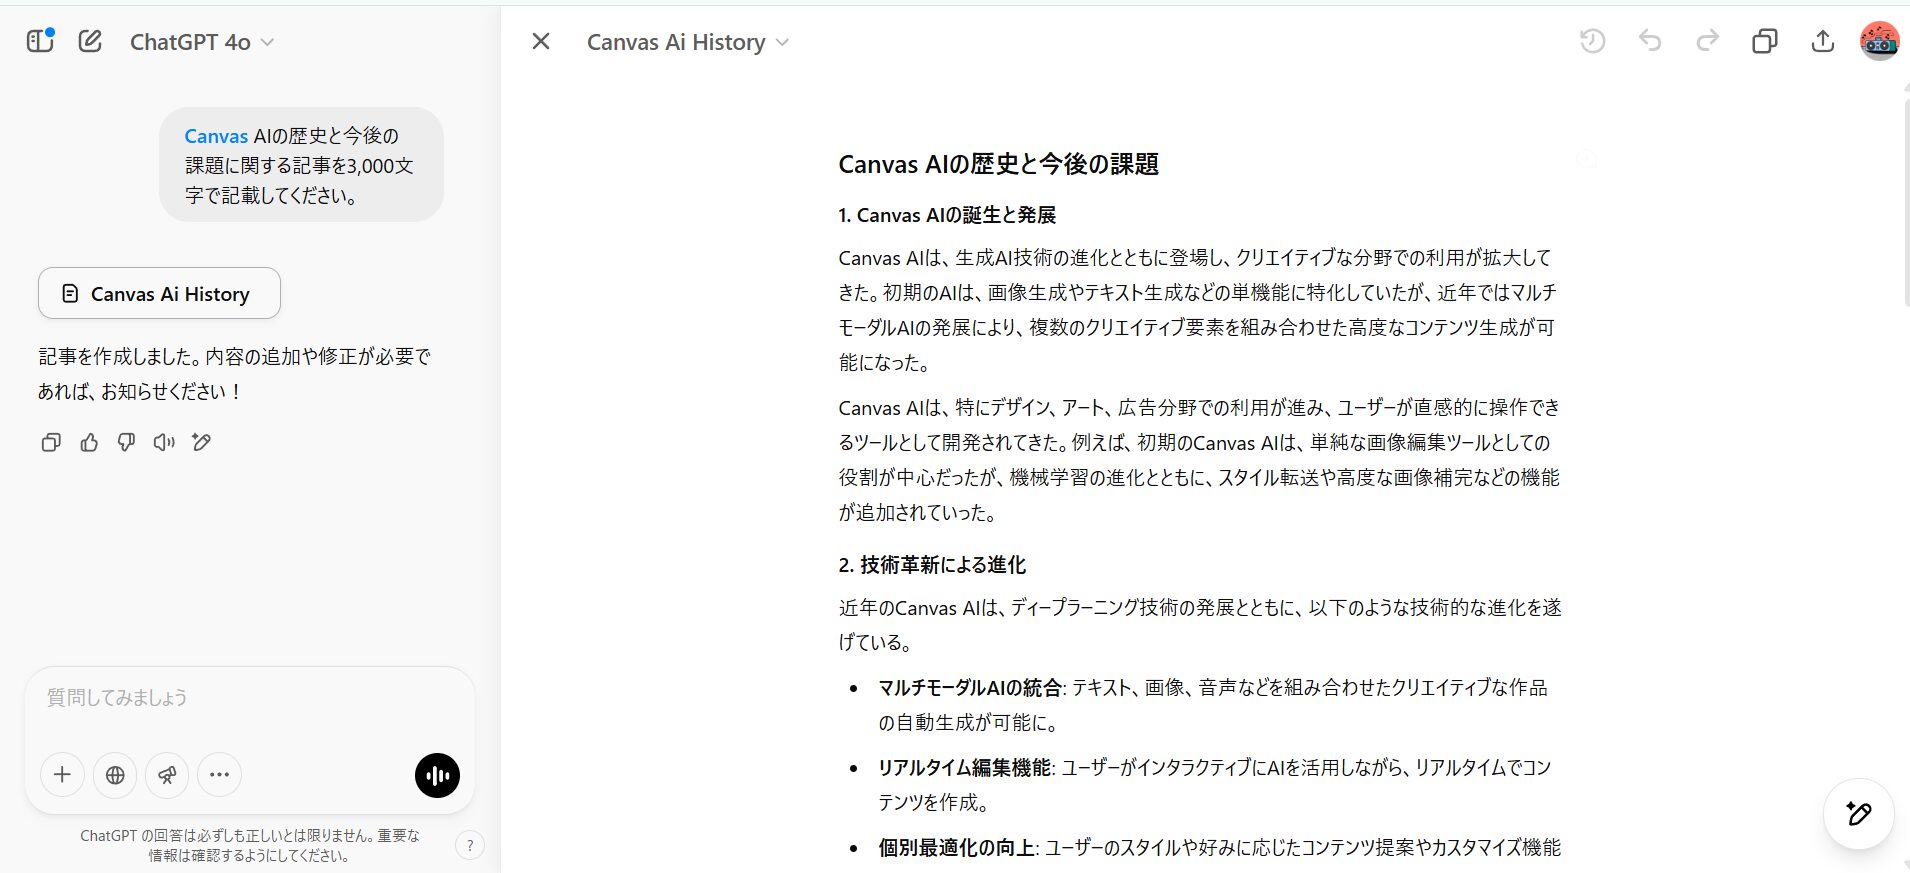The width and height of the screenshot is (1910, 873).
Task: Click the Canvas link in user prompt
Action: point(216,136)
